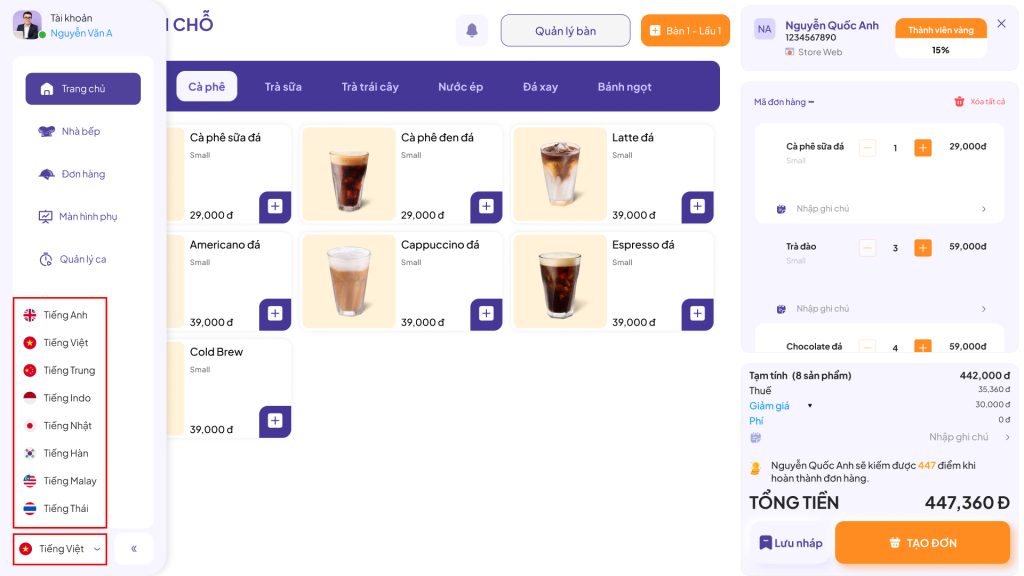Image resolution: width=1024 pixels, height=576 pixels.
Task: Increase Cà phê sữa đá quantity
Action: (923, 148)
